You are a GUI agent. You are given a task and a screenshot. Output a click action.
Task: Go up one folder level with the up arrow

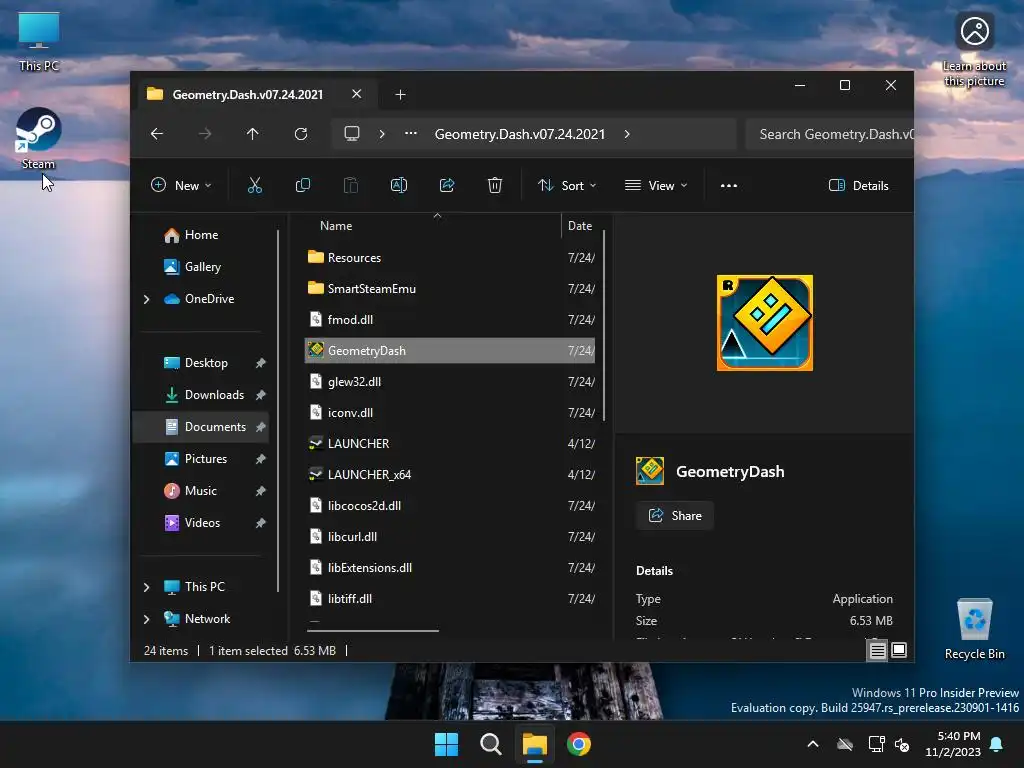coord(253,134)
